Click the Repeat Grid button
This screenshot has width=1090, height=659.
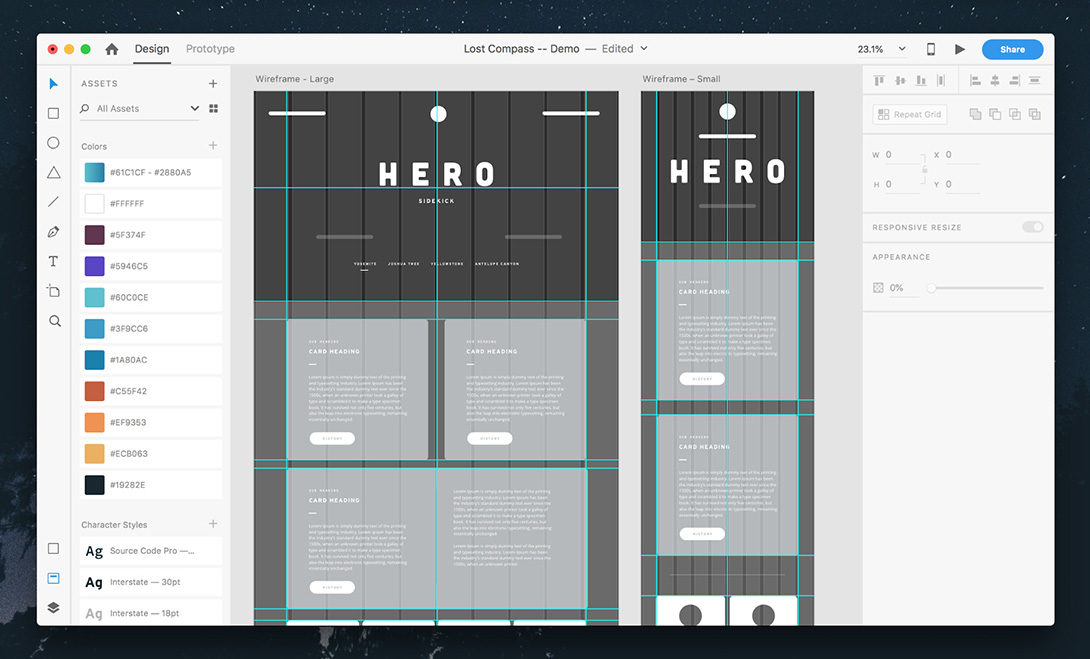tap(909, 115)
